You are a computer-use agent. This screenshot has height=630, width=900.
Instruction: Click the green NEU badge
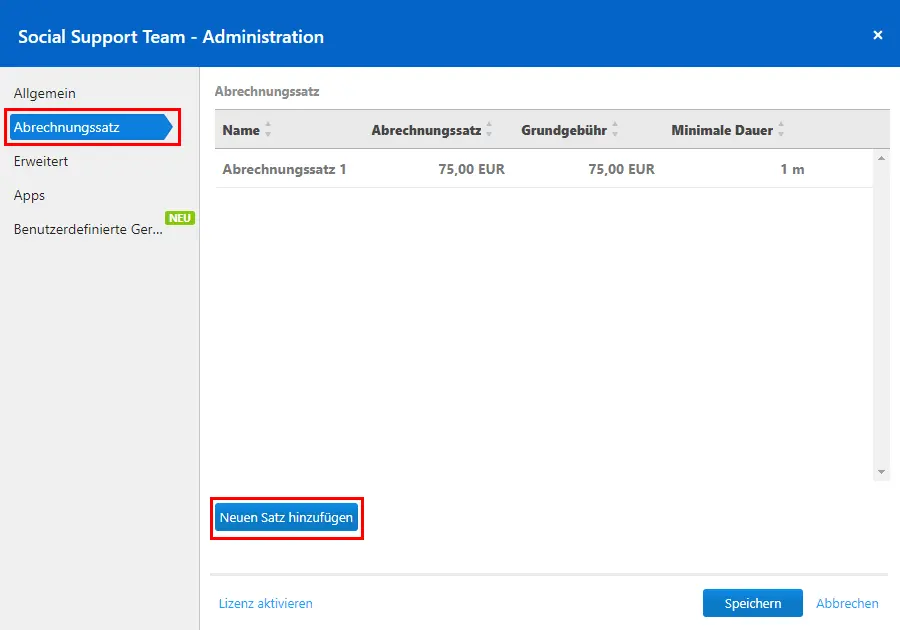(180, 218)
